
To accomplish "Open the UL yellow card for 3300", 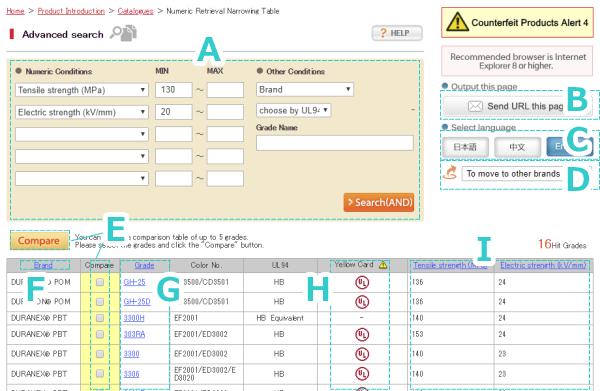I will [362, 354].
